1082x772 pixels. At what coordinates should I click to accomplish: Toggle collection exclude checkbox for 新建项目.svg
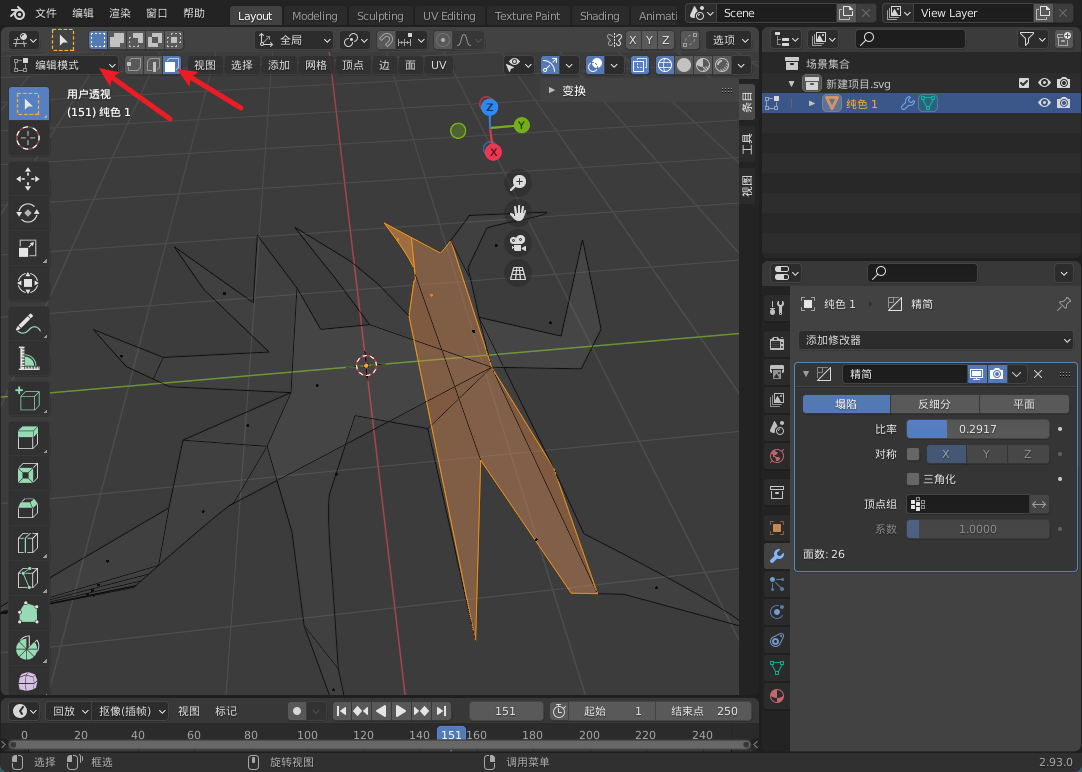pos(1024,83)
